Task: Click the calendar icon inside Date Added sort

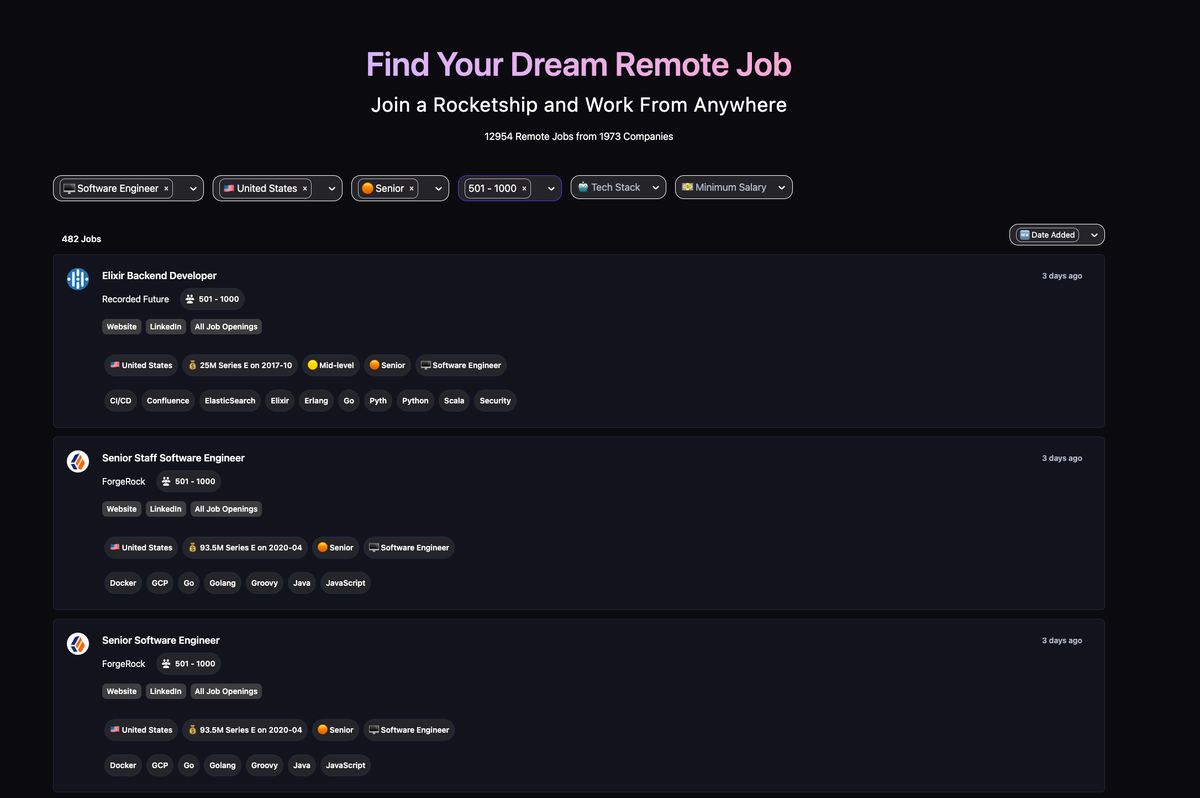Action: tap(1024, 234)
